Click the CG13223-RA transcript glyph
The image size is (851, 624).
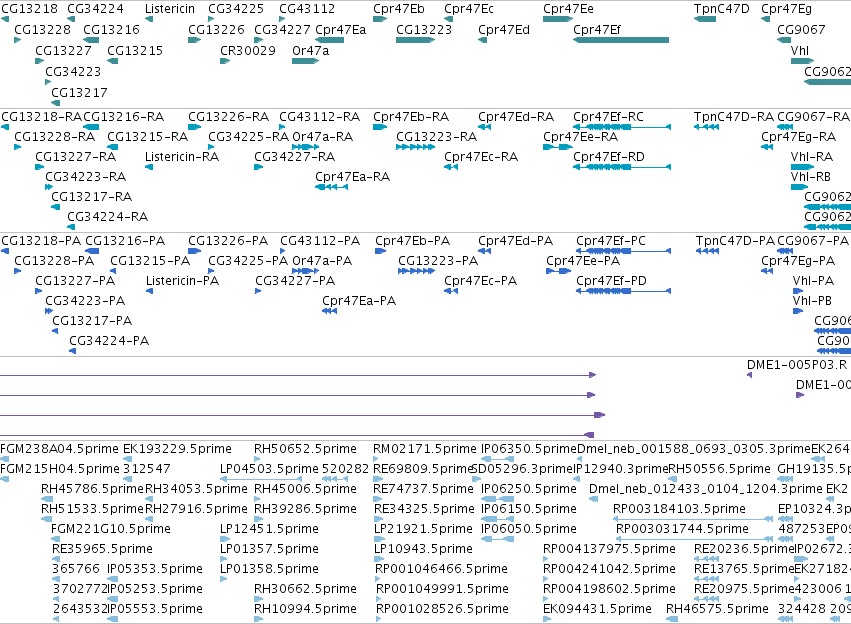pos(415,147)
